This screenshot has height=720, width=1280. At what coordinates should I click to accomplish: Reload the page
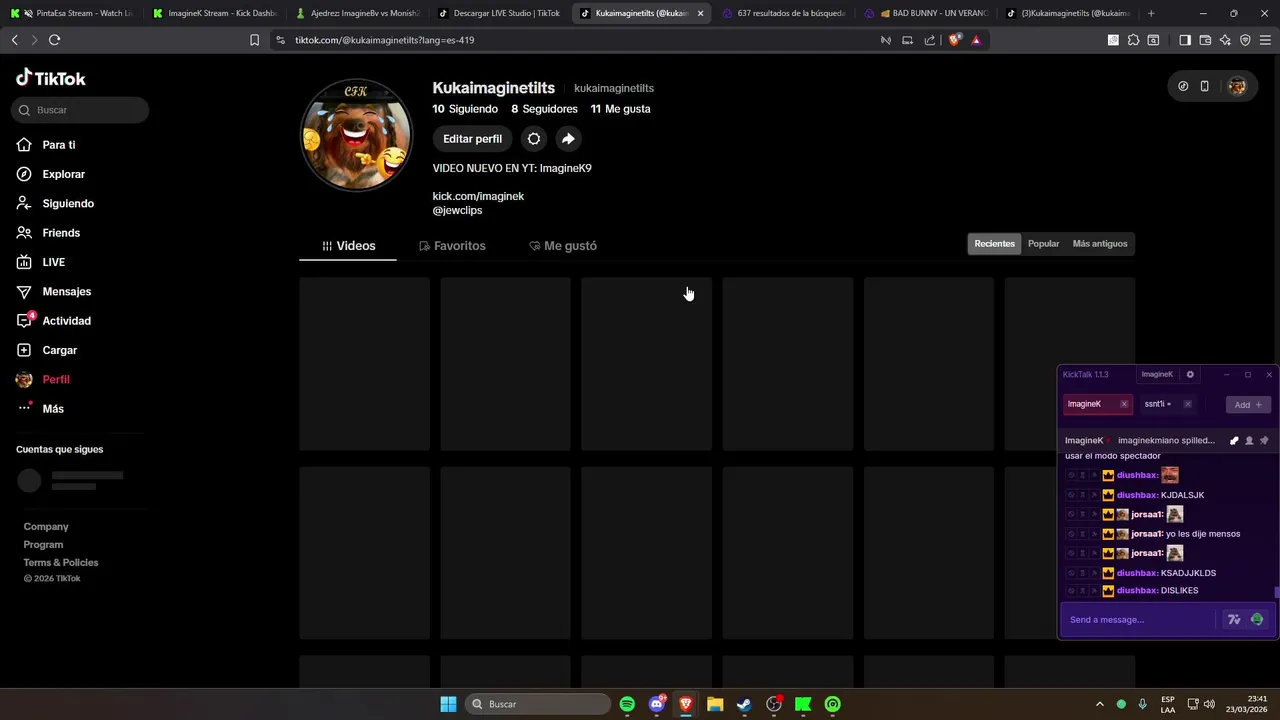tap(54, 40)
